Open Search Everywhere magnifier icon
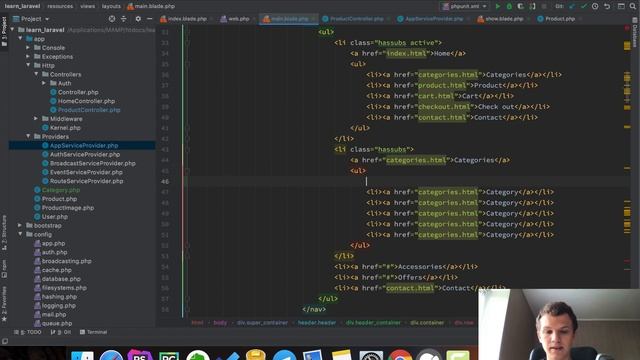The image size is (640, 360). click(x=633, y=7)
